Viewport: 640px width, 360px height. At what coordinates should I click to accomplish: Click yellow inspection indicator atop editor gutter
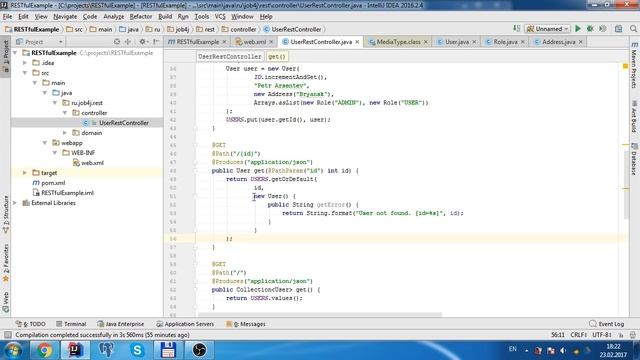point(625,66)
